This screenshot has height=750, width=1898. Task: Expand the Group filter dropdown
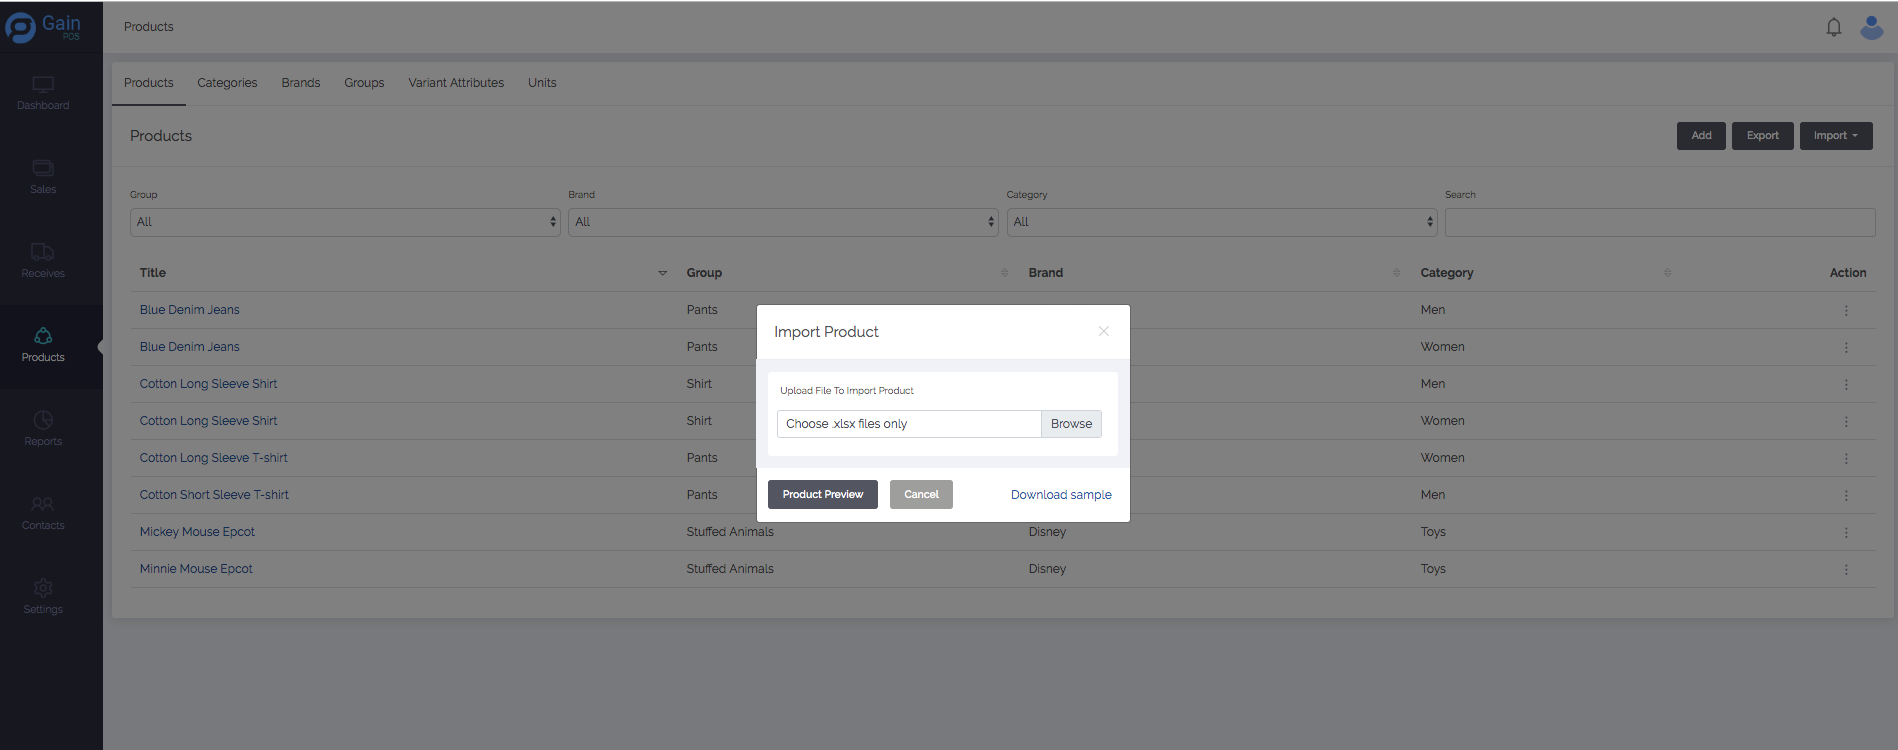point(344,222)
